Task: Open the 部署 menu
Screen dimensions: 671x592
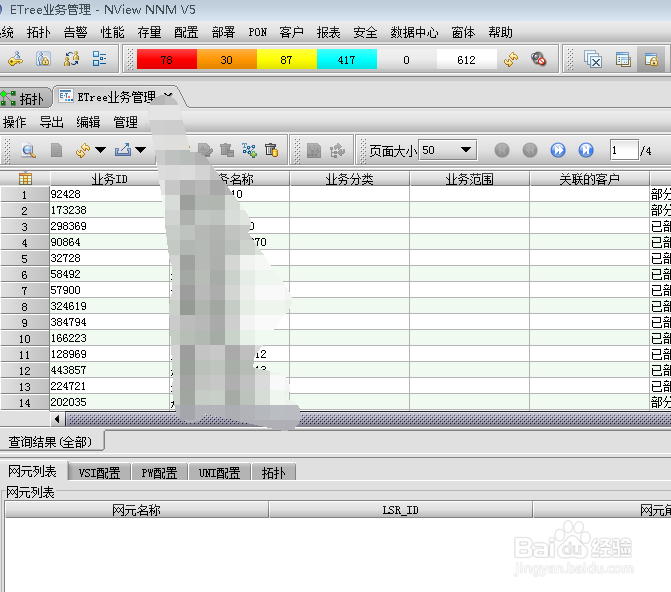Action: 223,33
